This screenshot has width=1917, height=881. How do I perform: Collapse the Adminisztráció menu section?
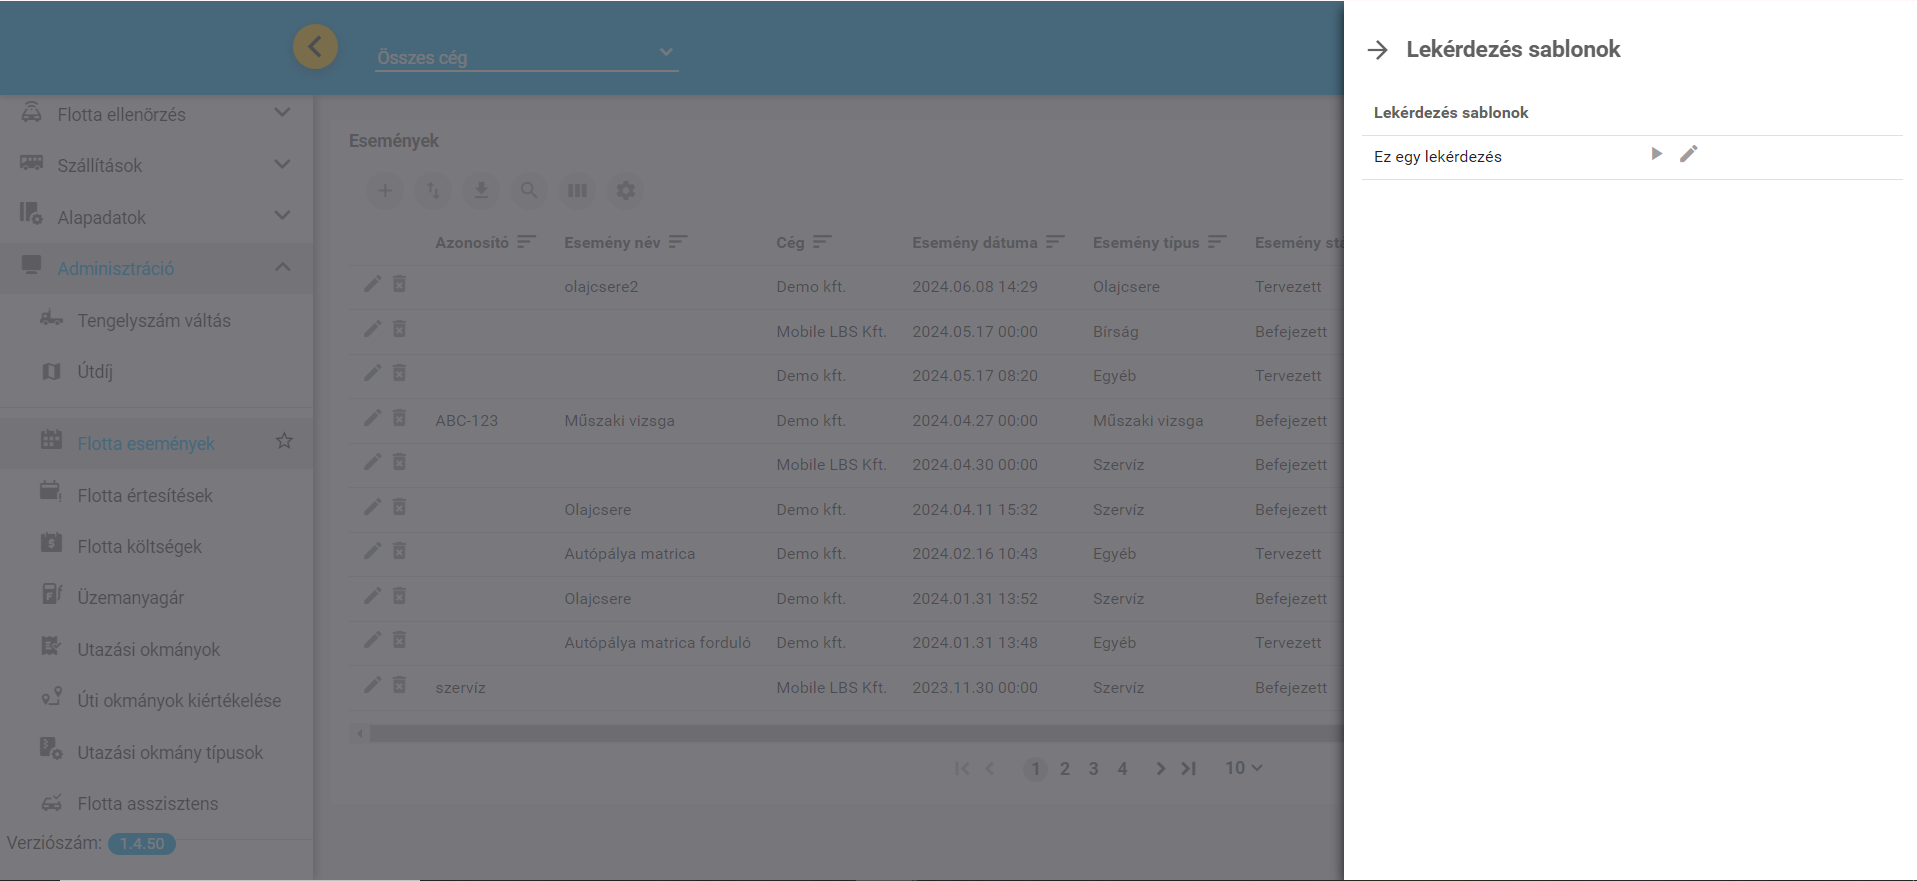(282, 267)
